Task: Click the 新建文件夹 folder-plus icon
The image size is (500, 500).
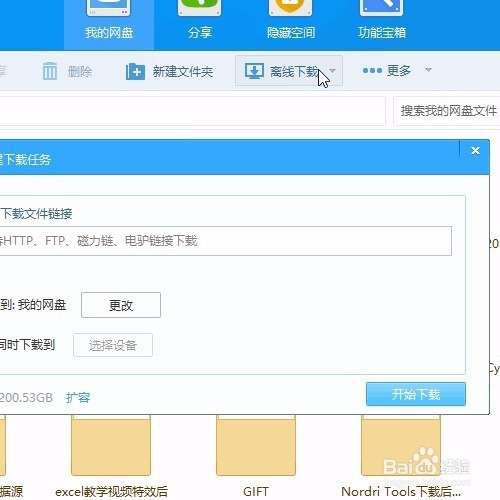Action: 135,71
